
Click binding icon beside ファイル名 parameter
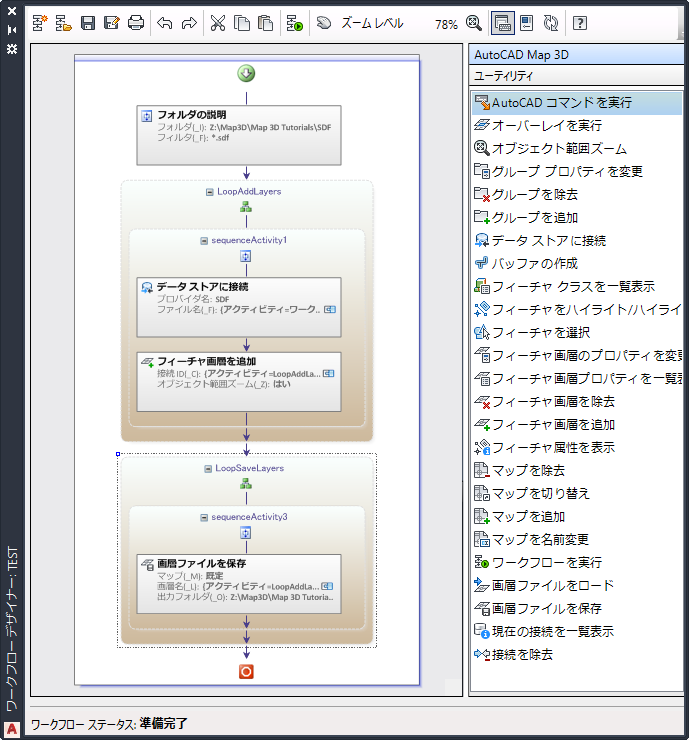pyautogui.click(x=330, y=310)
